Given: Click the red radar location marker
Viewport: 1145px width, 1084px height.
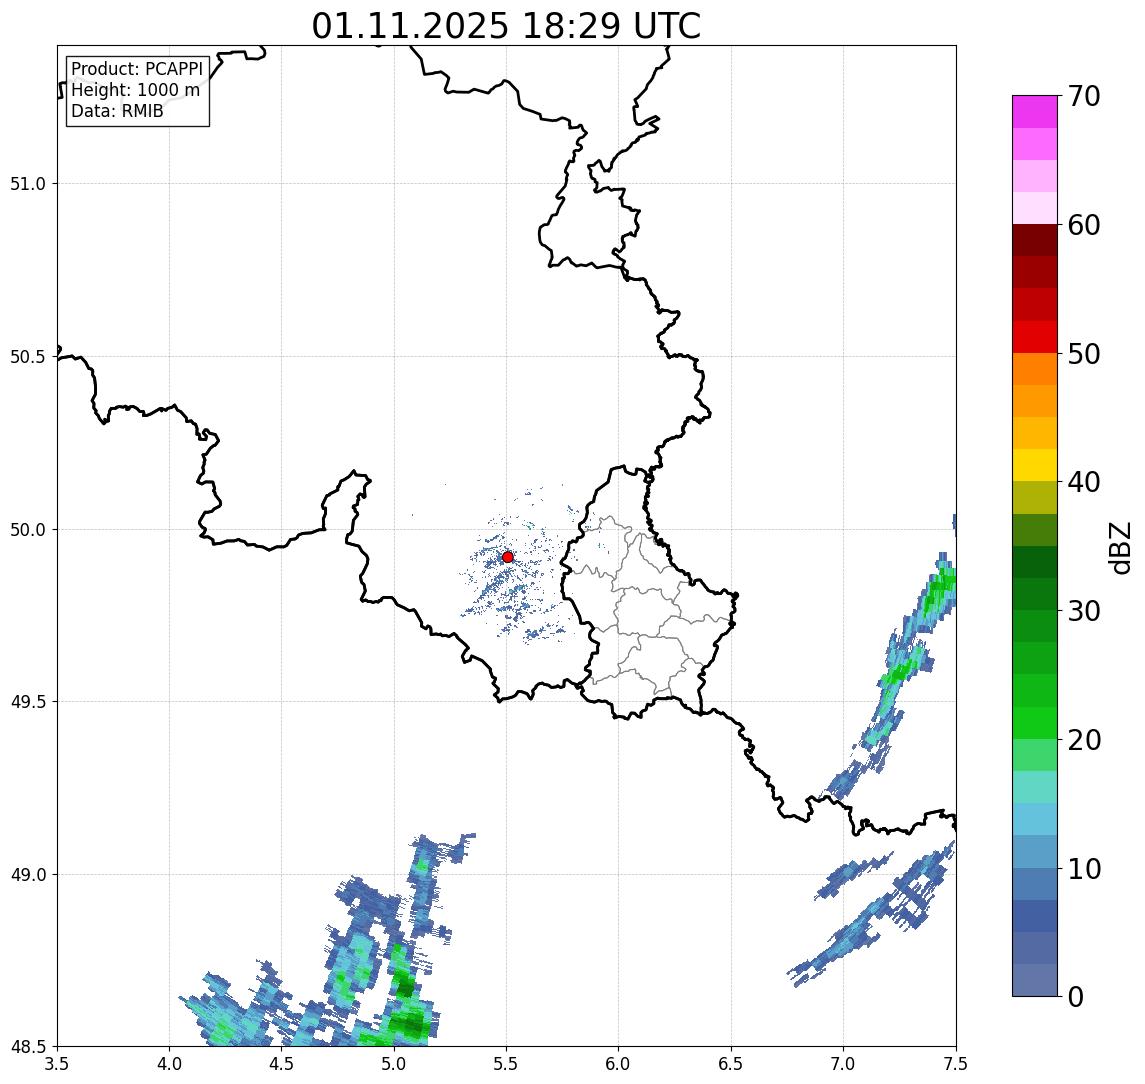Looking at the screenshot, I should click(x=508, y=557).
